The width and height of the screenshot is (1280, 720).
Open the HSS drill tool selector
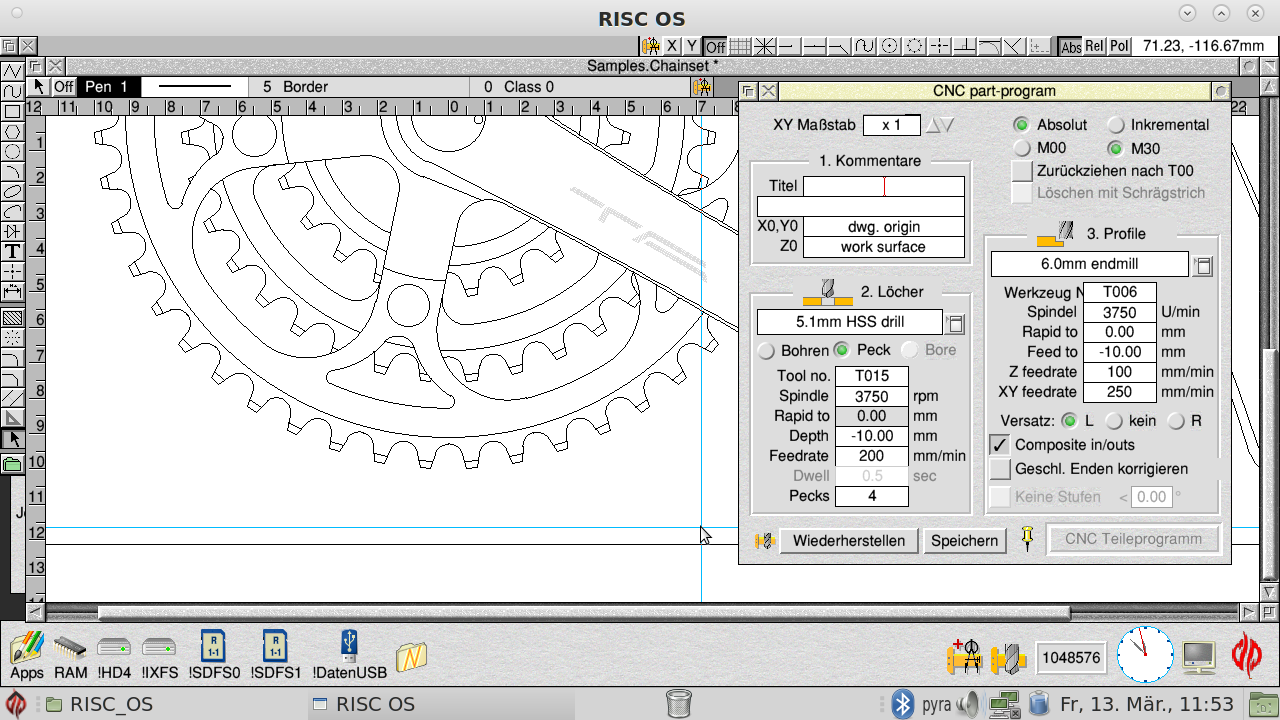pyautogui.click(x=956, y=322)
